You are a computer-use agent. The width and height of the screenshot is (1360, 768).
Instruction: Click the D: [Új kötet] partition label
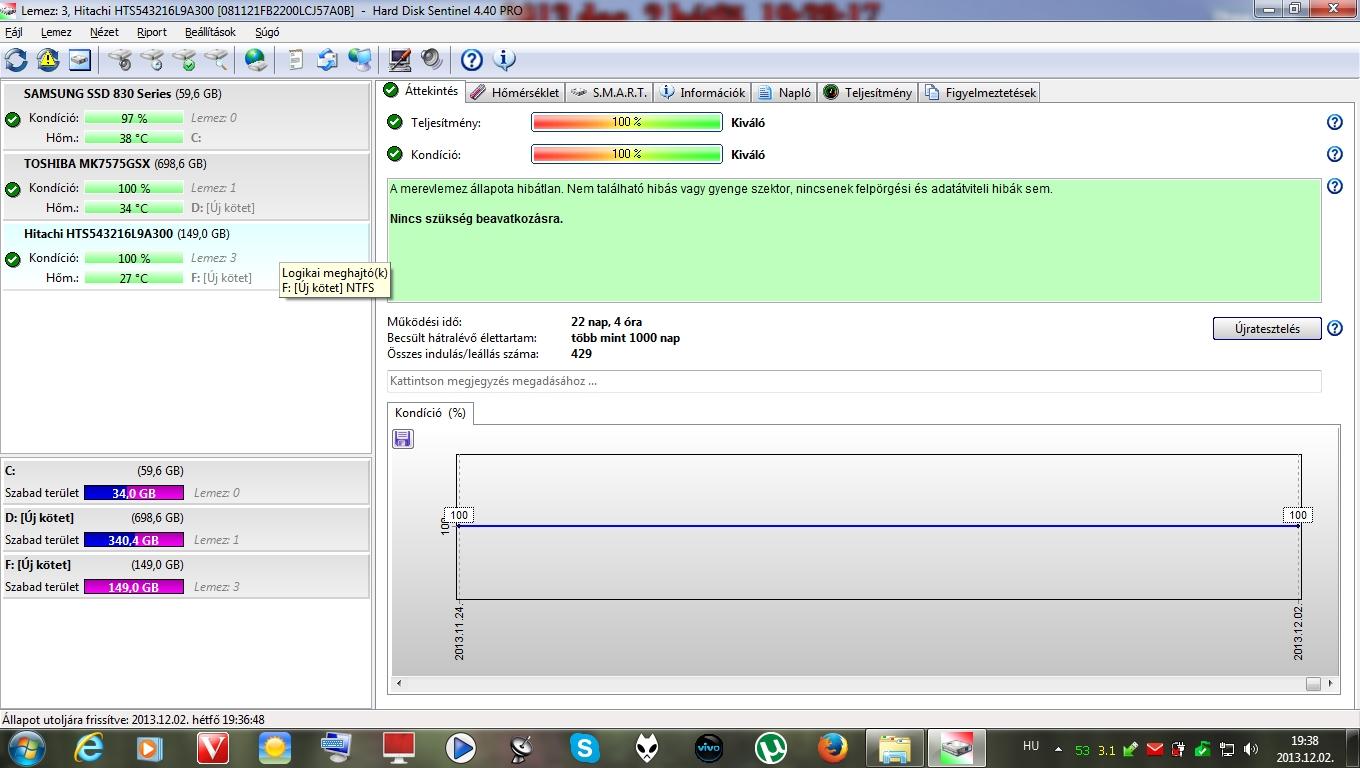point(39,517)
